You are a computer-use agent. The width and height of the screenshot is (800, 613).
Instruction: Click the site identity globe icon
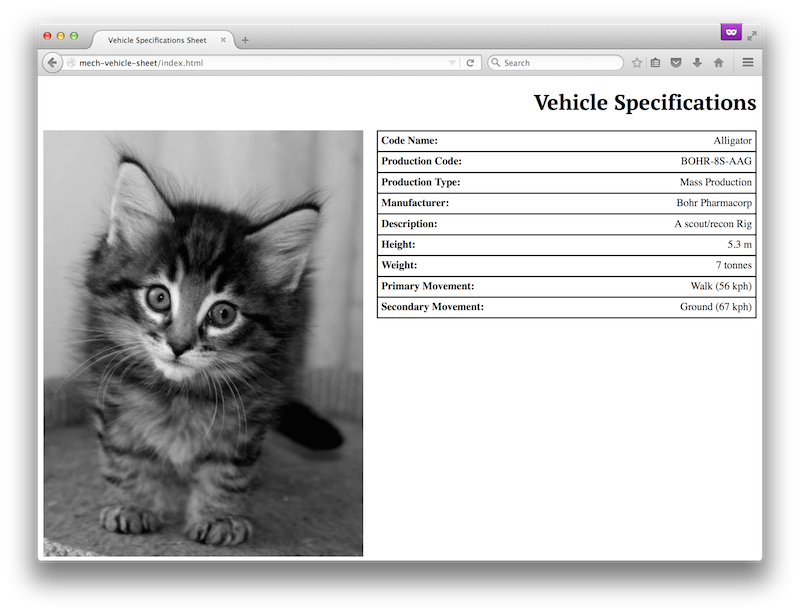[71, 63]
